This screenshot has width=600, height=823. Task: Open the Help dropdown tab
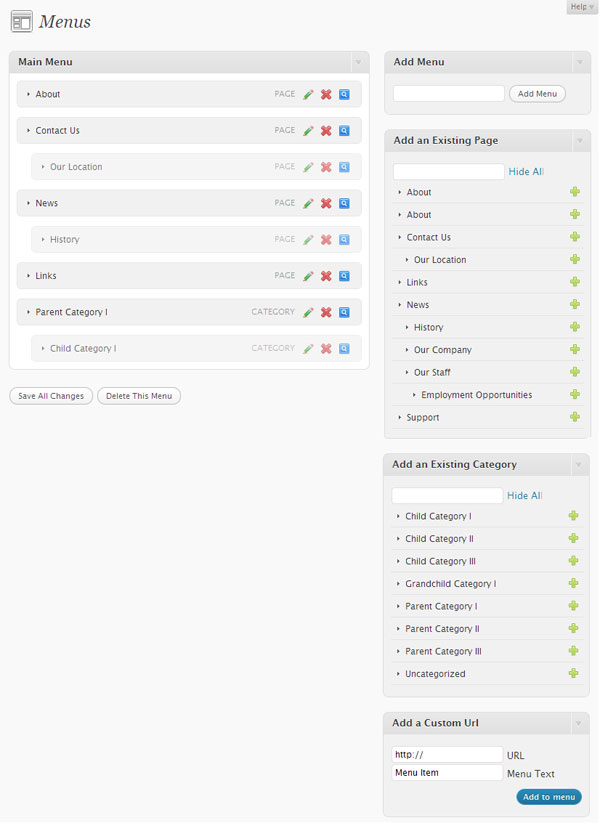[x=582, y=7]
